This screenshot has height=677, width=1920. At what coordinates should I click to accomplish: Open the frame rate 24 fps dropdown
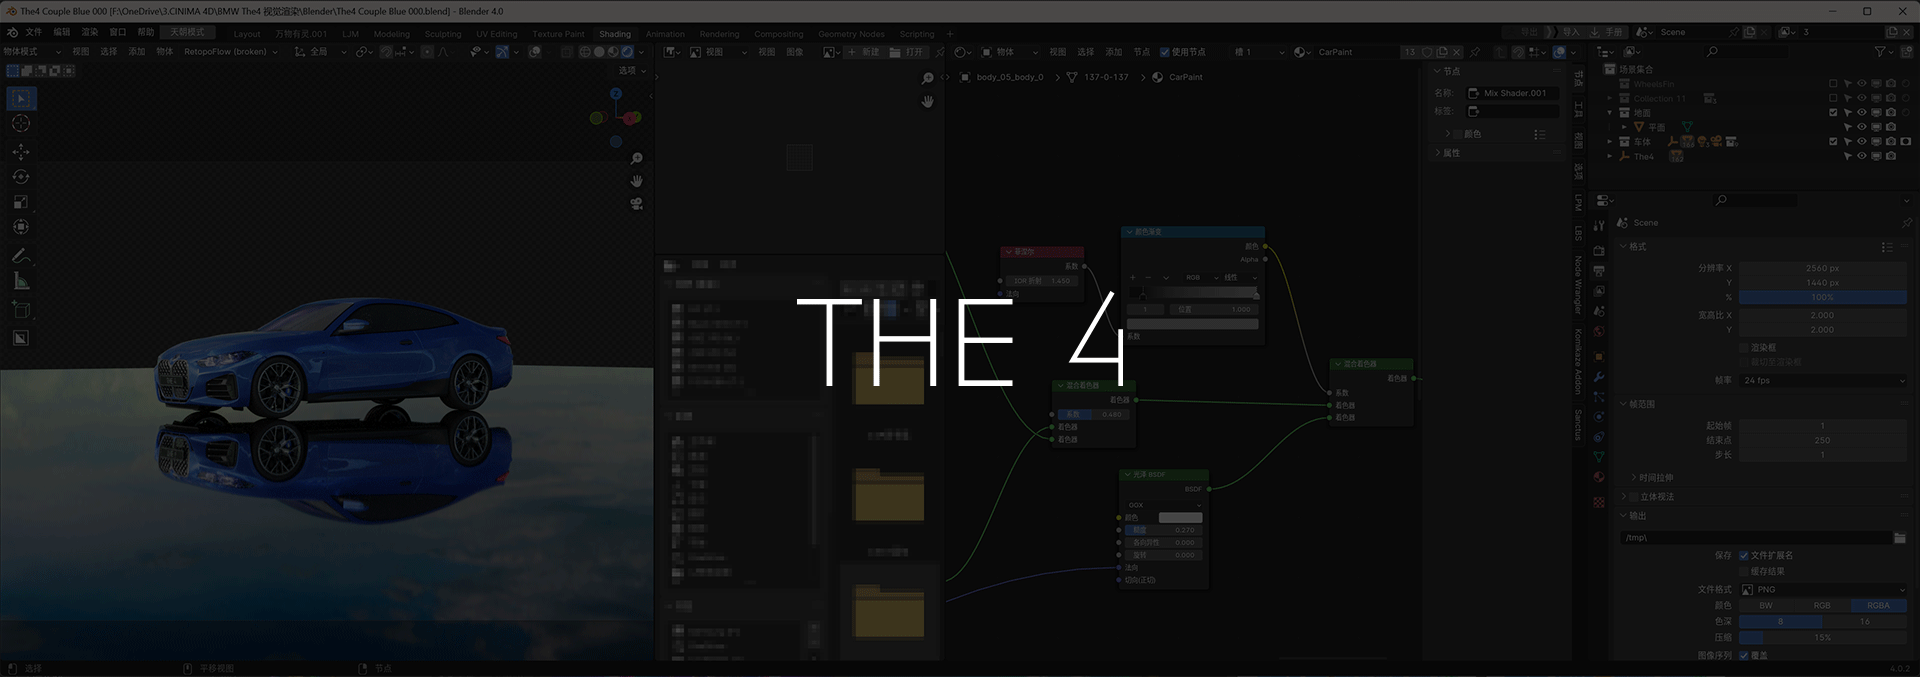[1823, 381]
